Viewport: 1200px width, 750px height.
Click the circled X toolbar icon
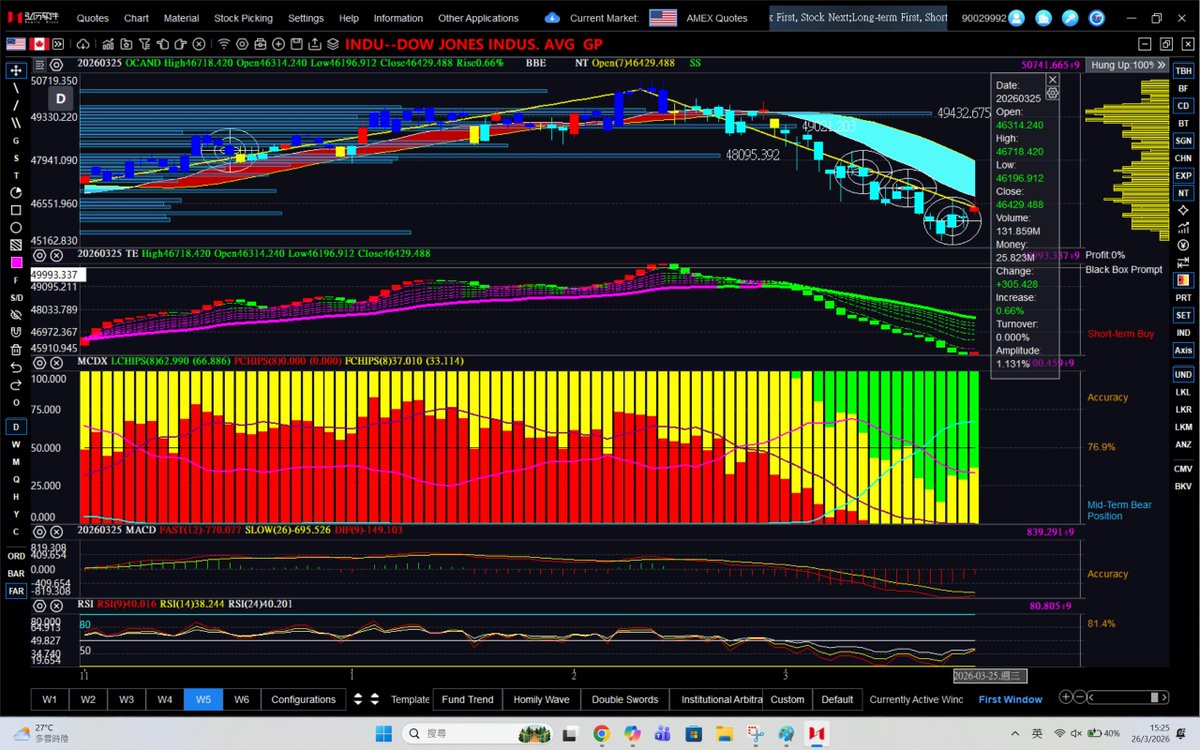[x=199, y=45]
